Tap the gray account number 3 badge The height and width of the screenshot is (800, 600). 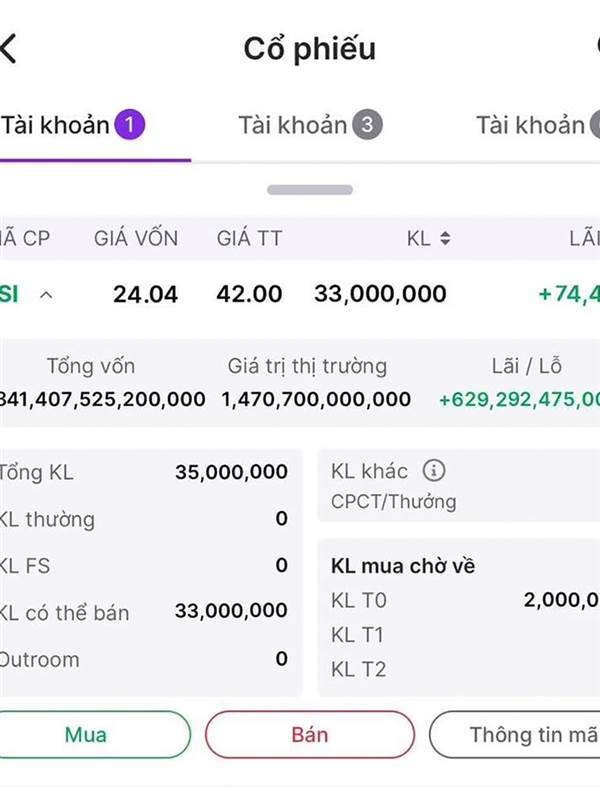pos(367,125)
